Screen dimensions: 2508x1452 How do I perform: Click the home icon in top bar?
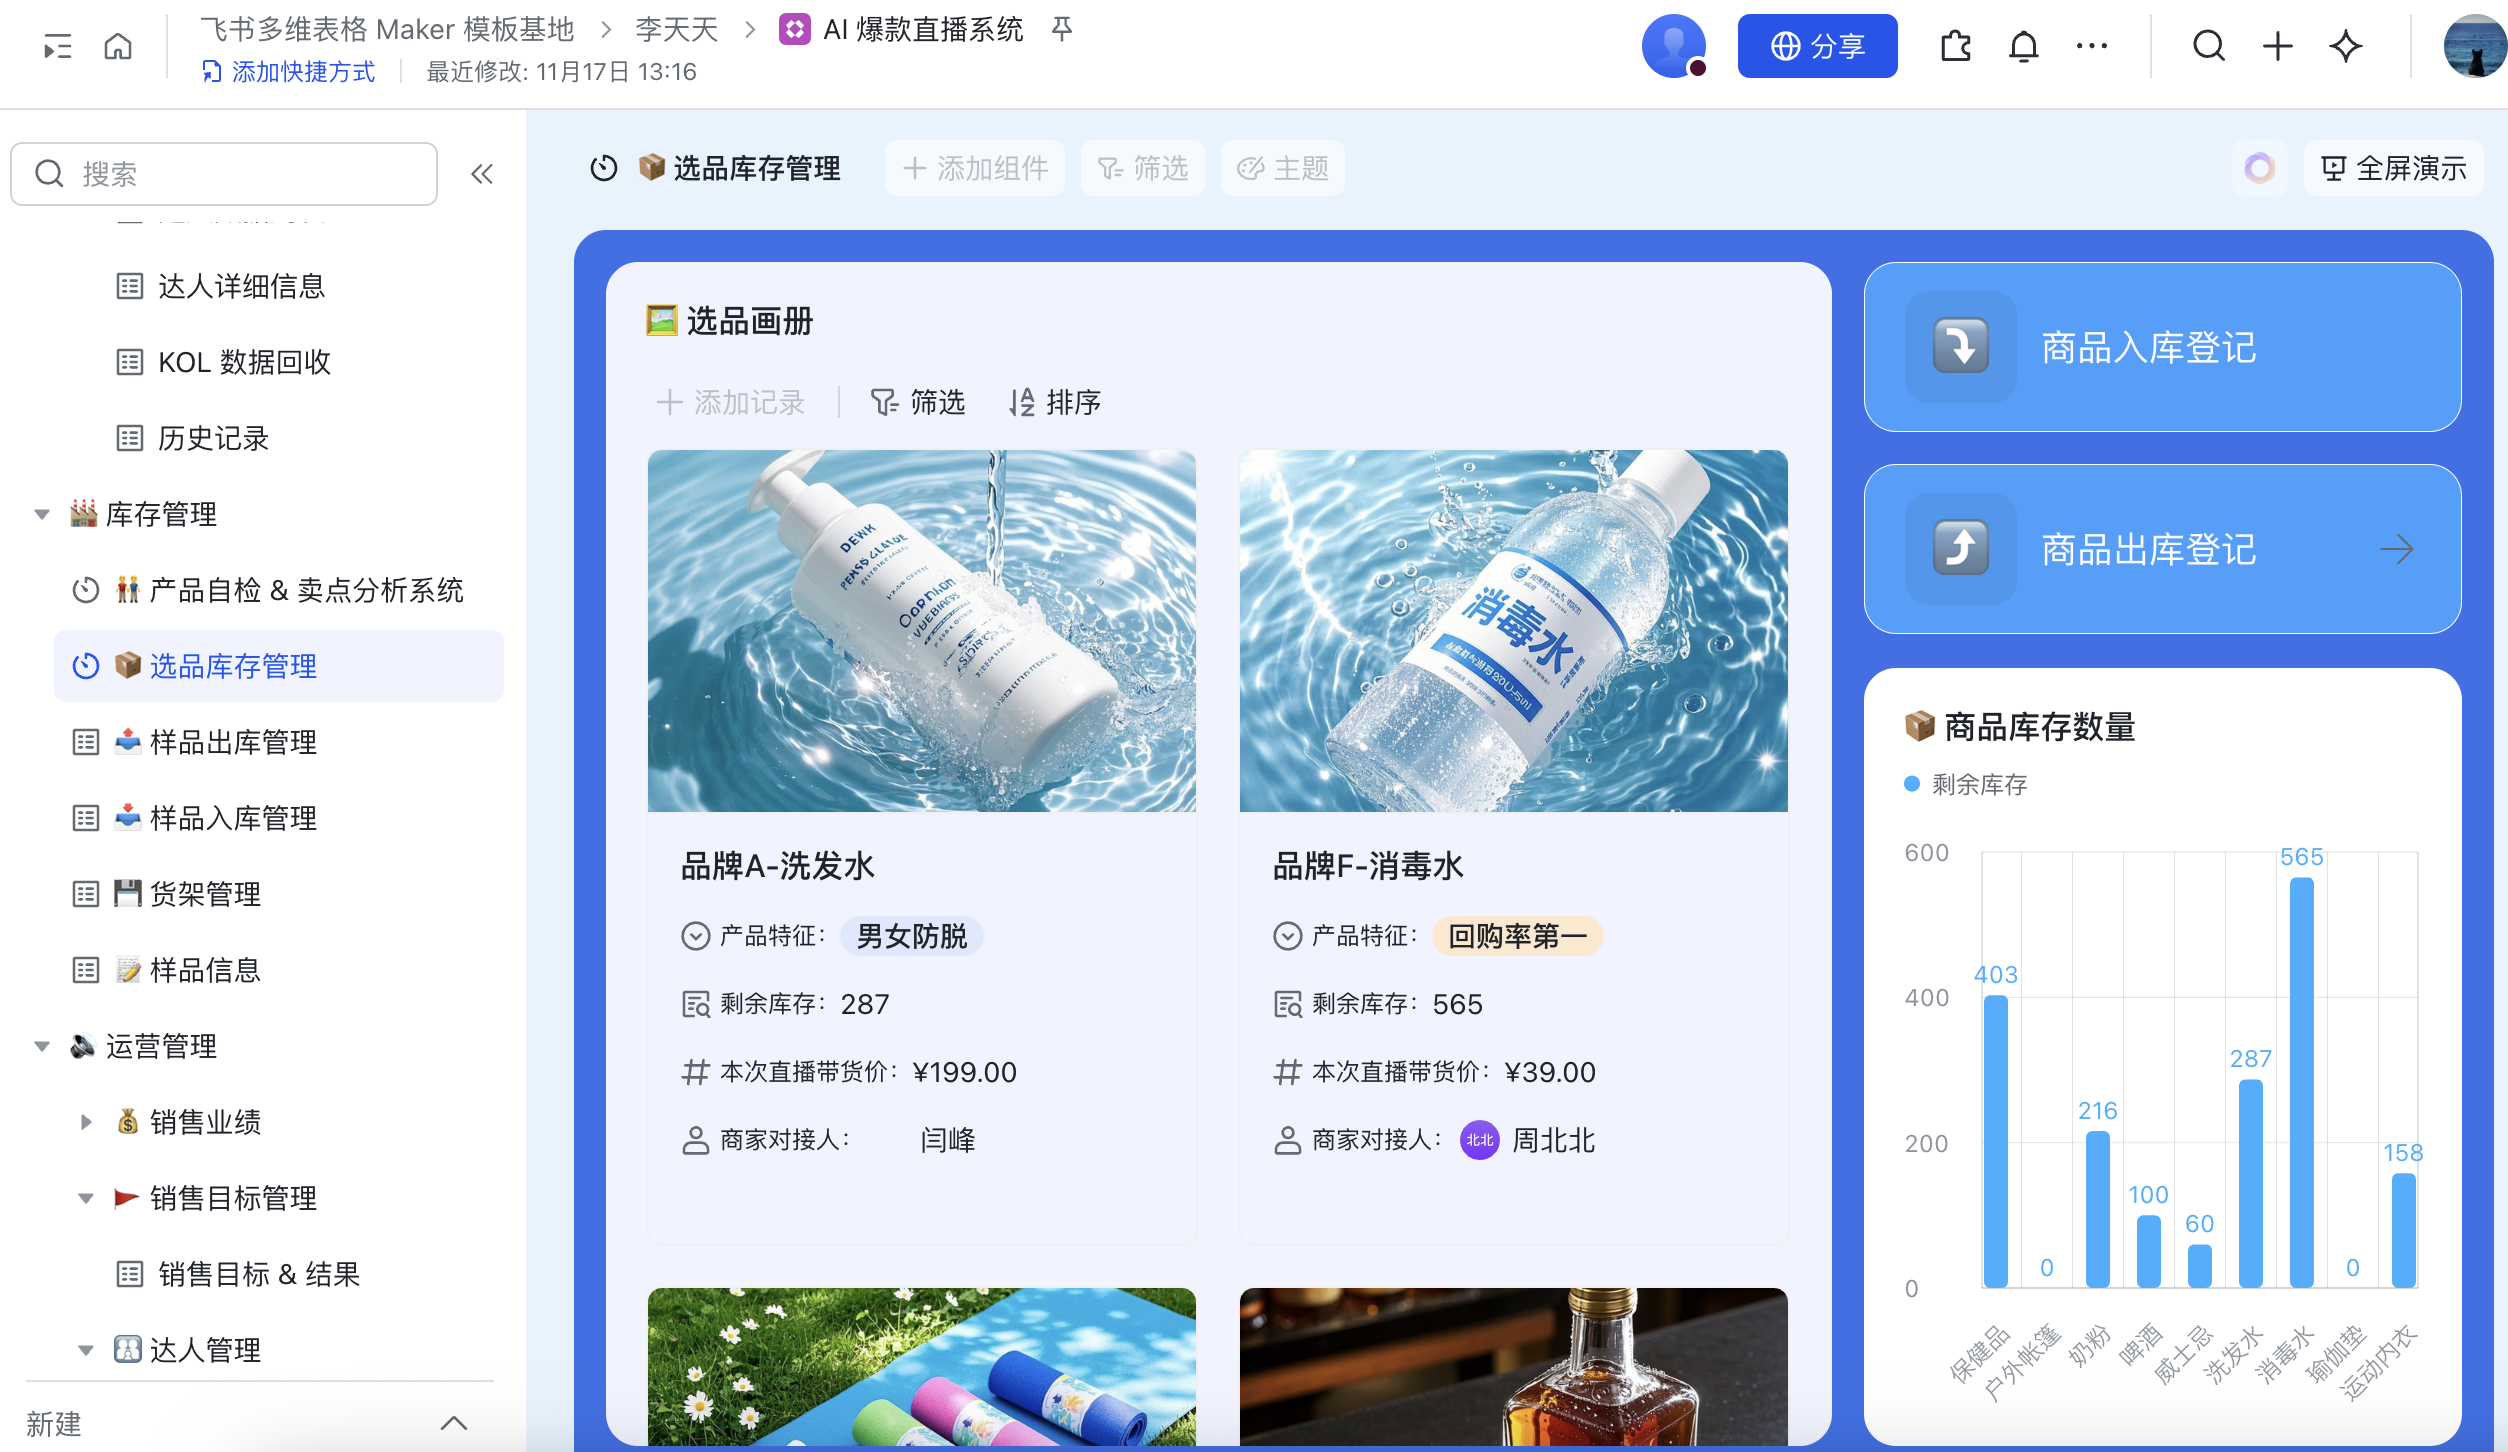point(118,46)
